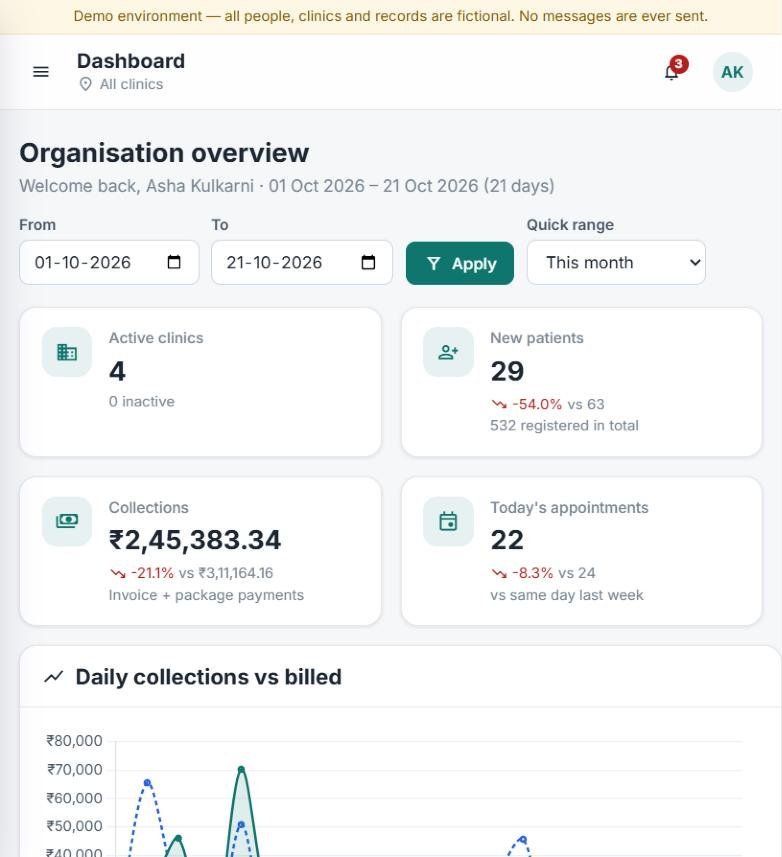The image size is (782, 857).
Task: Click the blue billed data point near ₹65,000
Action: (x=147, y=783)
